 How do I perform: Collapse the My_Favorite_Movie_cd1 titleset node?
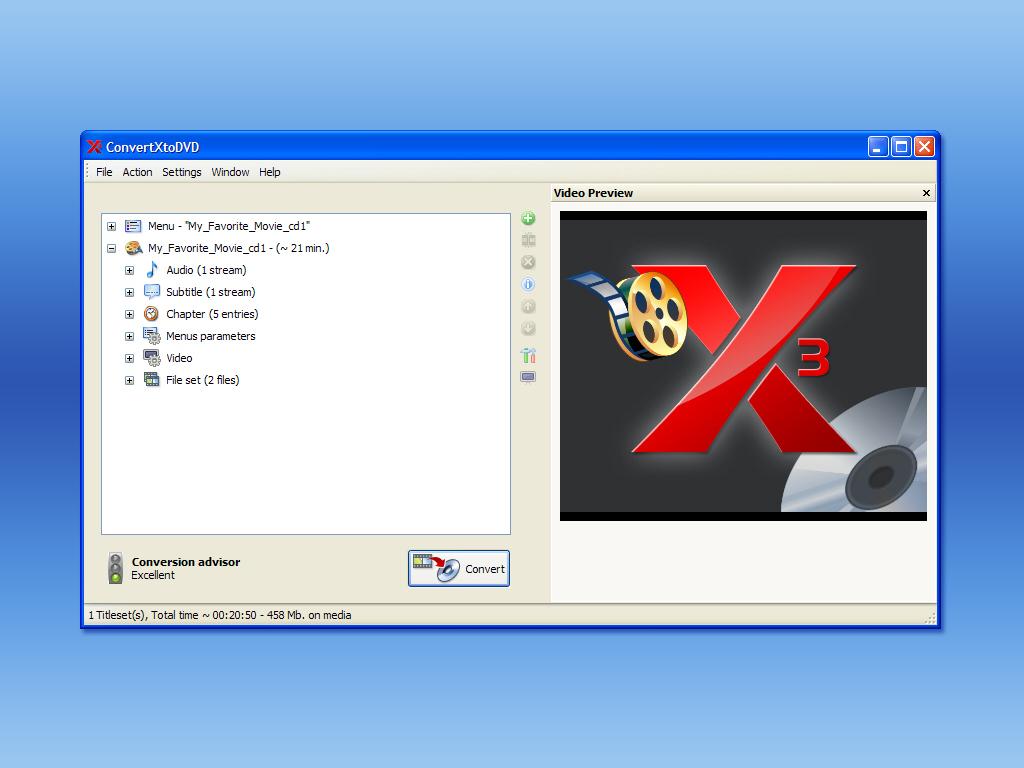point(111,249)
